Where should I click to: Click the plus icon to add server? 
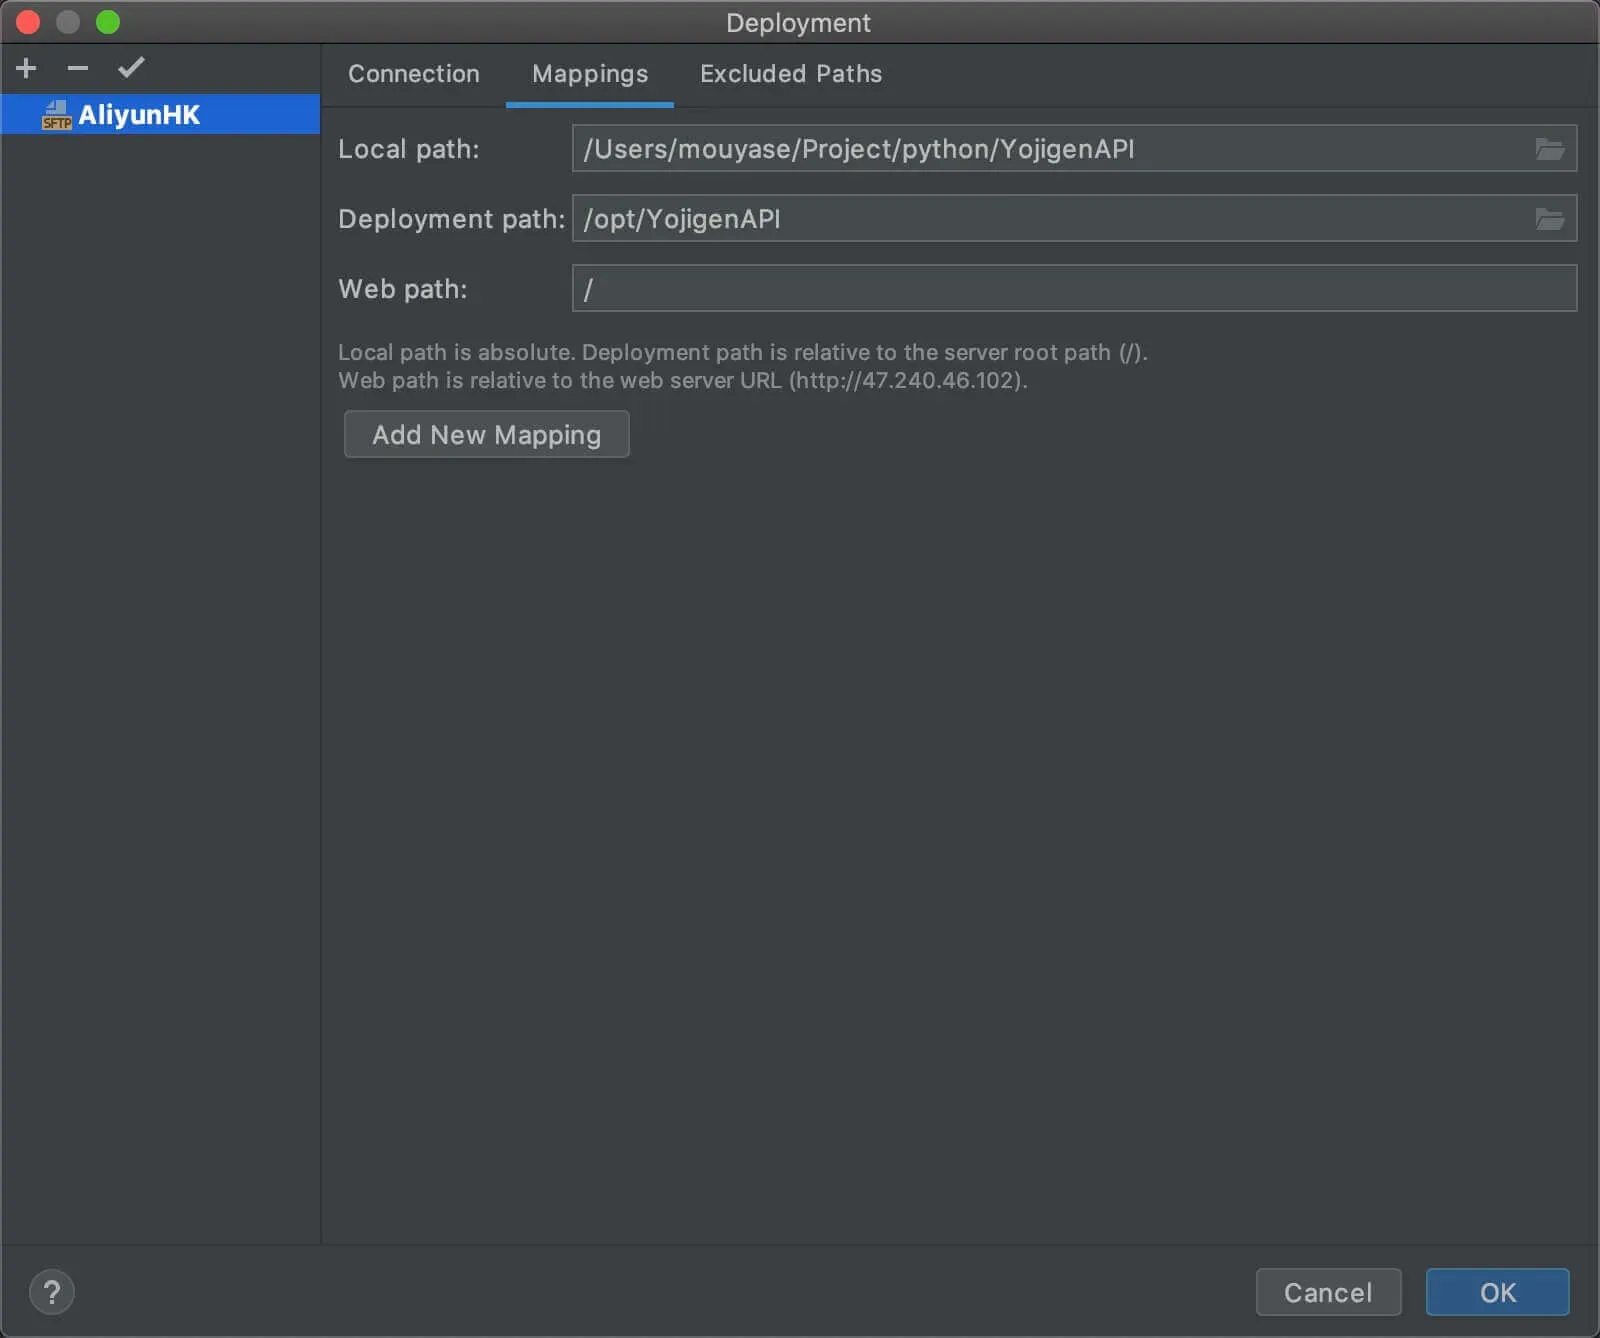point(26,68)
